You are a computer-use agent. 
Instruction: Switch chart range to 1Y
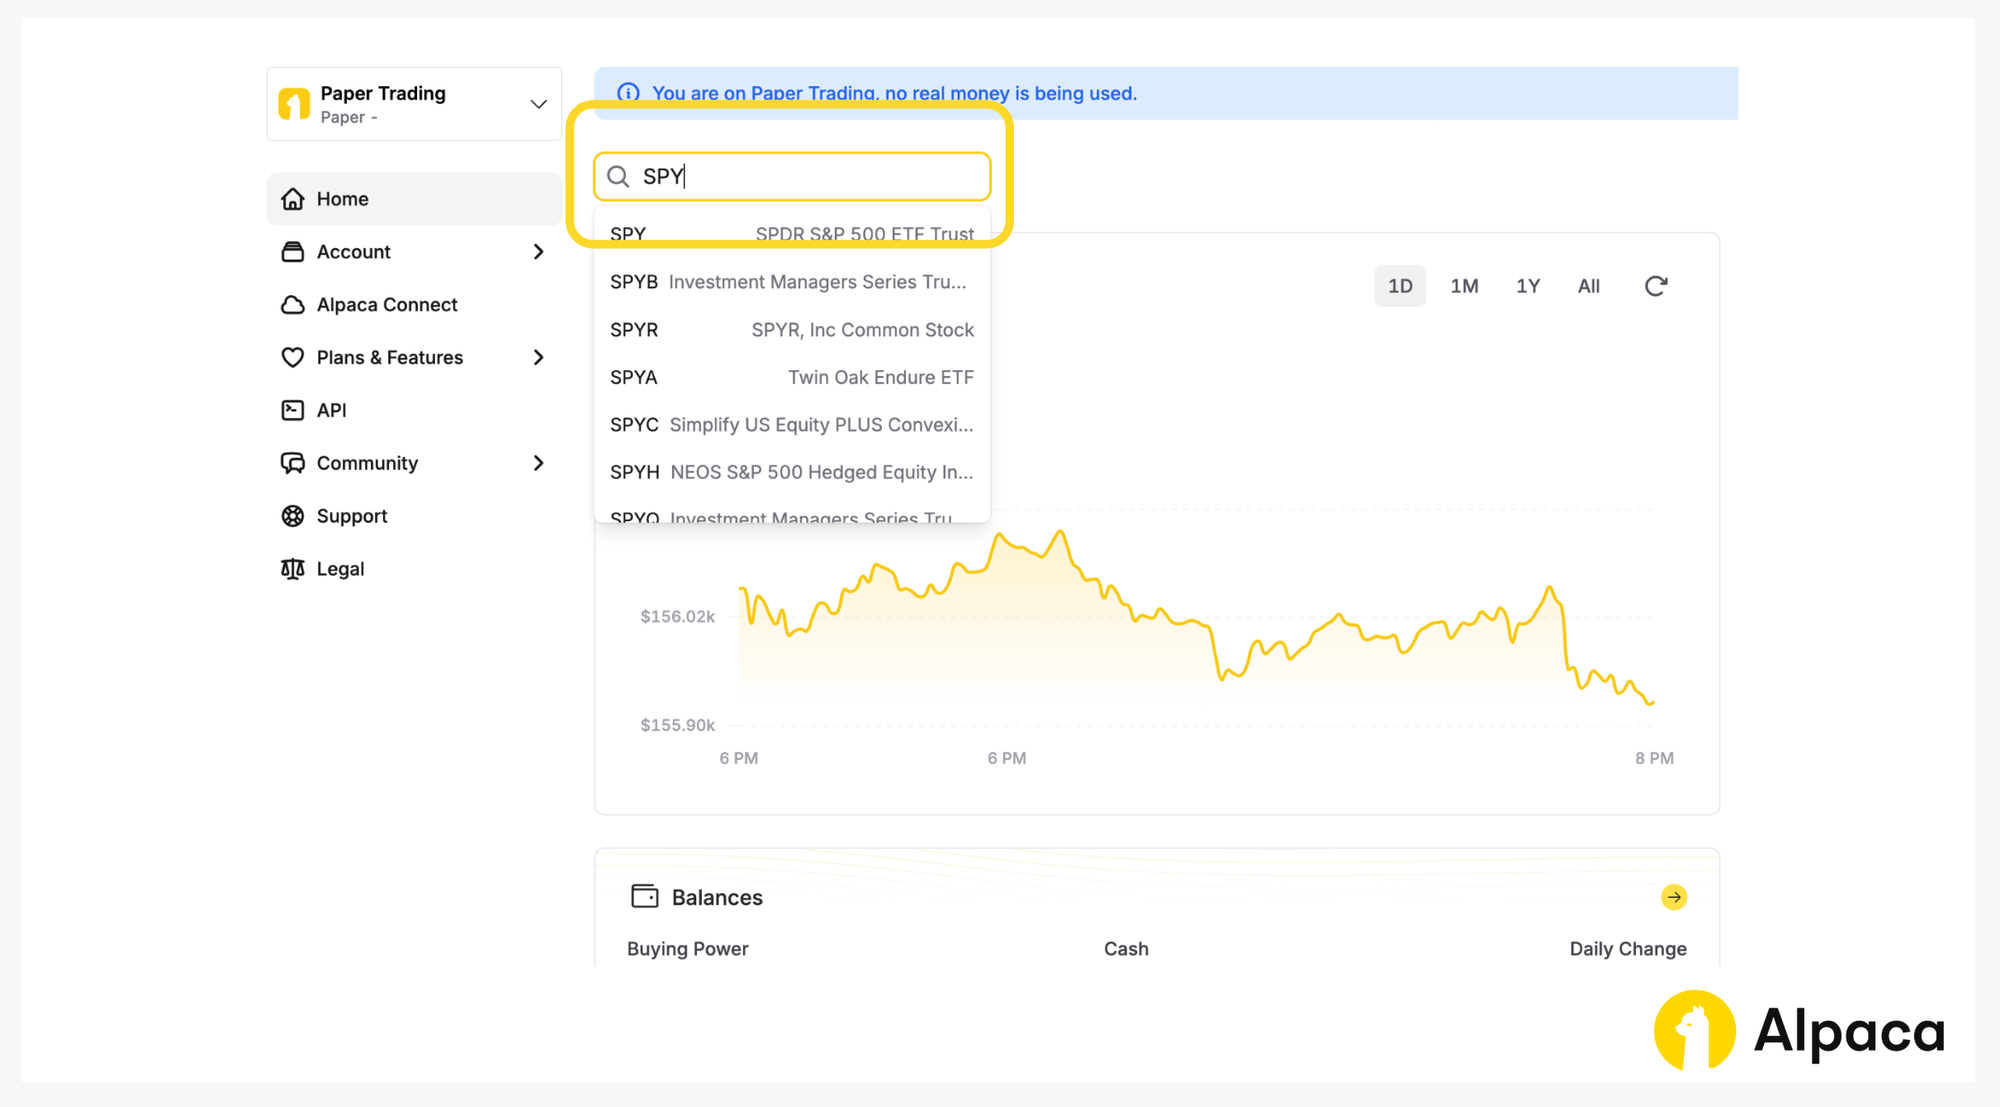tap(1527, 286)
